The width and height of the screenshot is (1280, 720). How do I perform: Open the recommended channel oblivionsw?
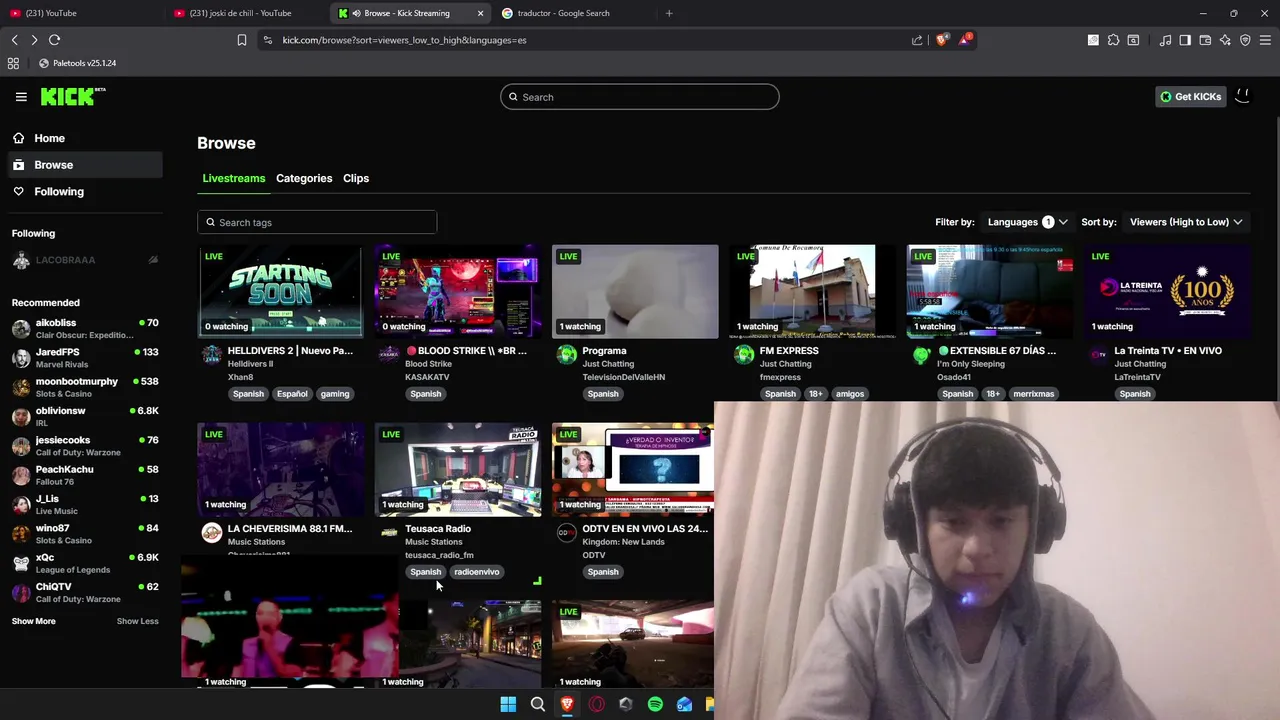pyautogui.click(x=84, y=416)
